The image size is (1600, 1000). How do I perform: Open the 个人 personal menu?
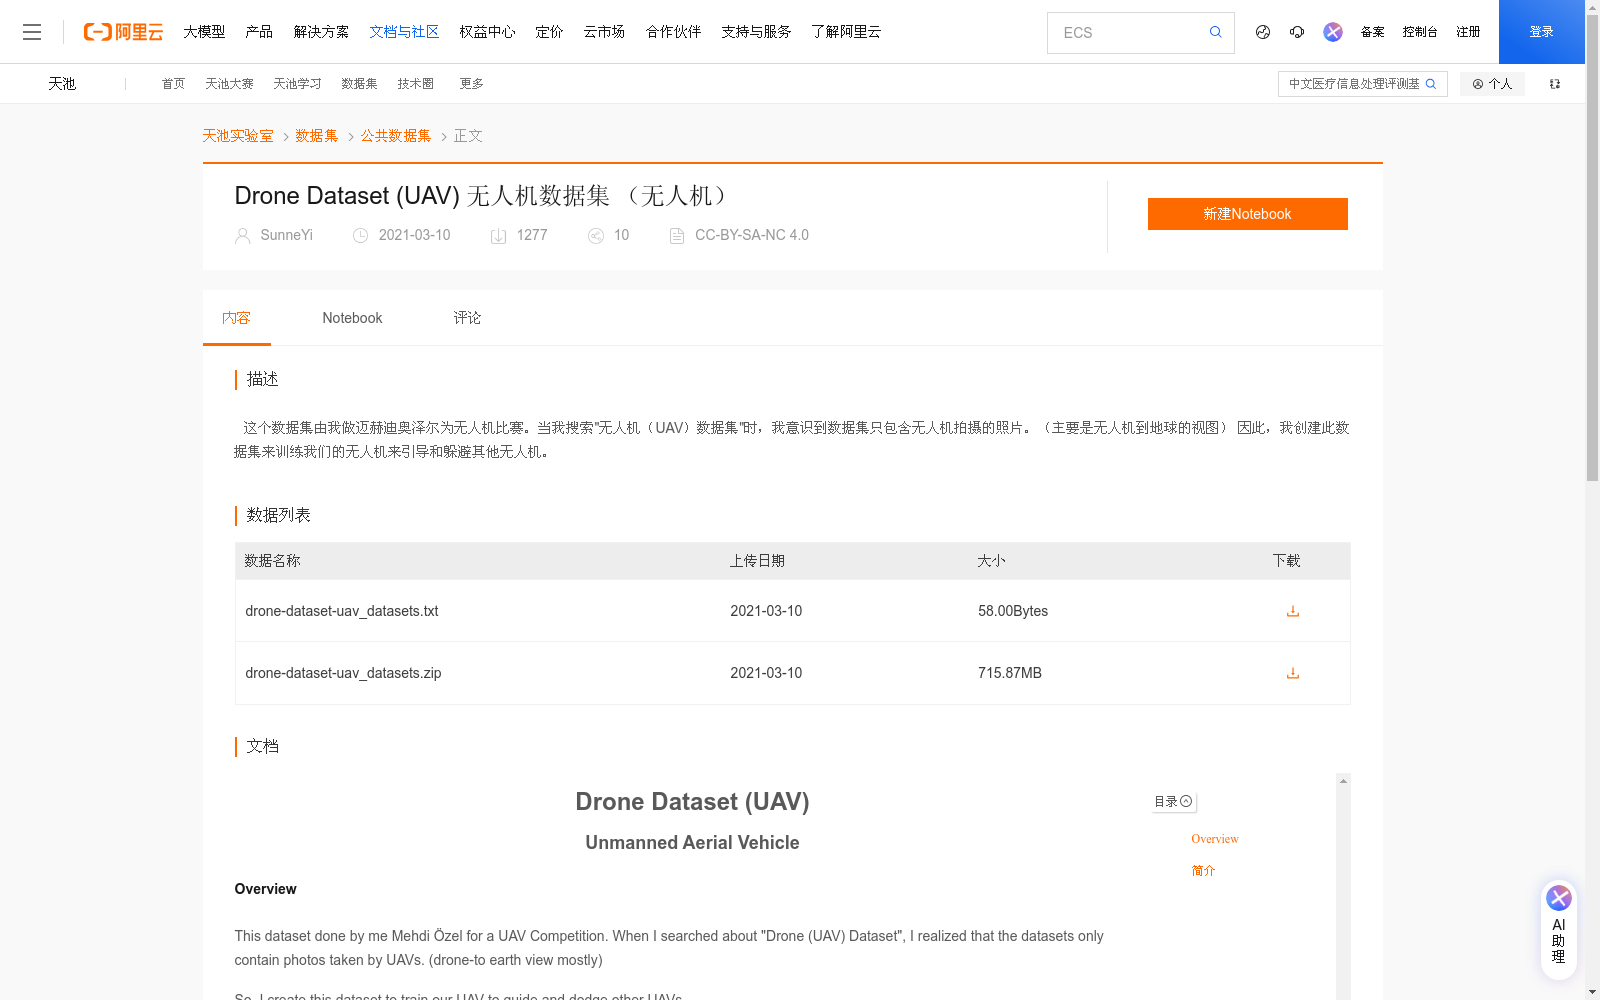click(x=1492, y=84)
